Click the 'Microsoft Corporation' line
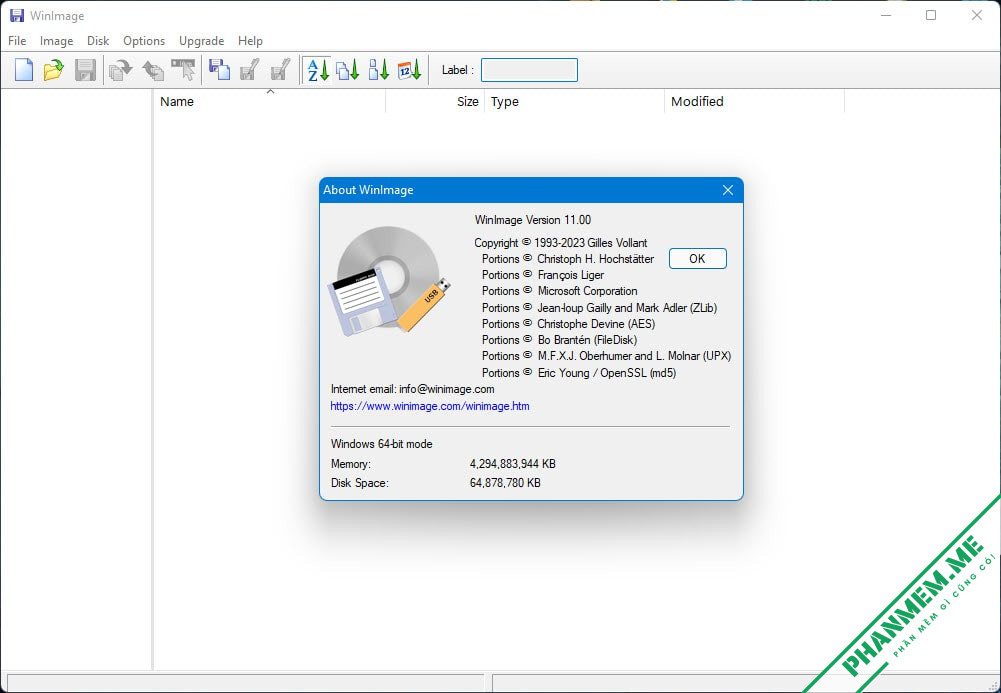 559,290
